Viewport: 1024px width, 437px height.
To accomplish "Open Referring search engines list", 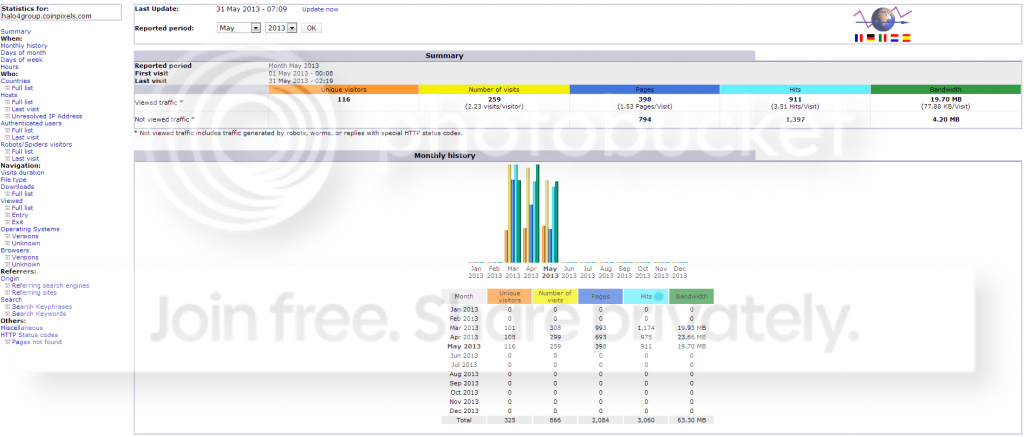I will (x=50, y=285).
